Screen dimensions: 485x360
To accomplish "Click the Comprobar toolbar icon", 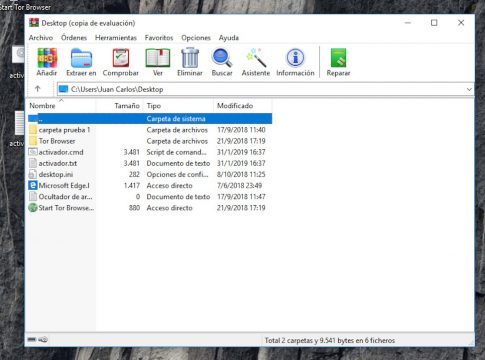I will pyautogui.click(x=121, y=58).
